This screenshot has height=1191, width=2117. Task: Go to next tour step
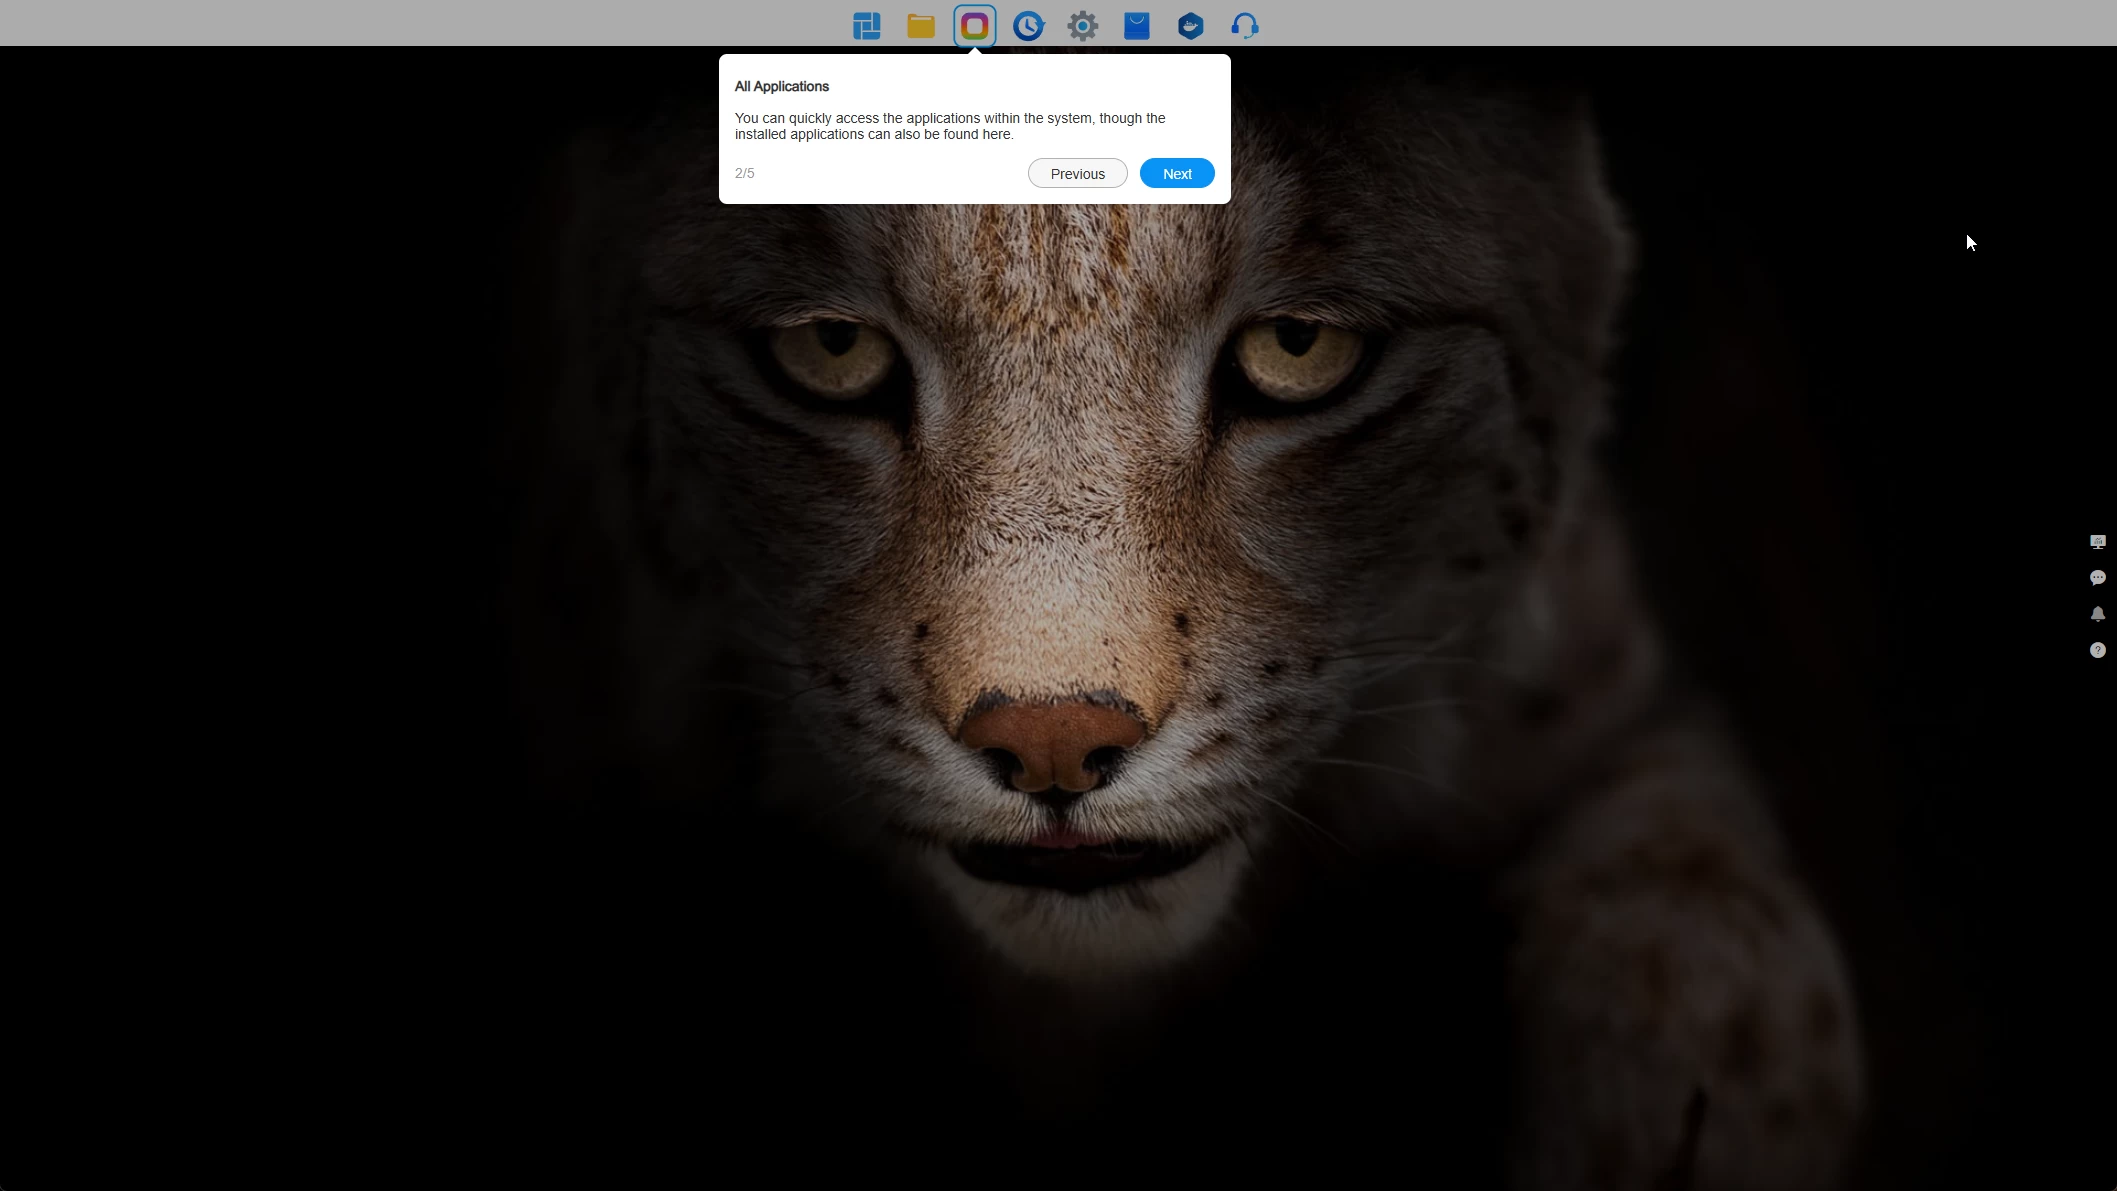pos(1177,173)
